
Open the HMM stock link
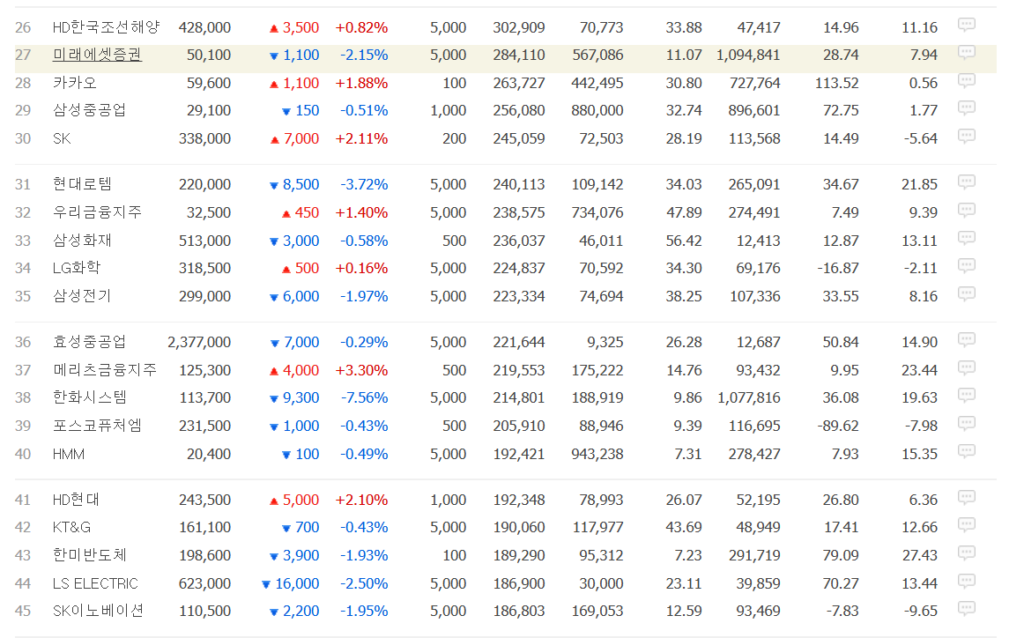[x=69, y=454]
